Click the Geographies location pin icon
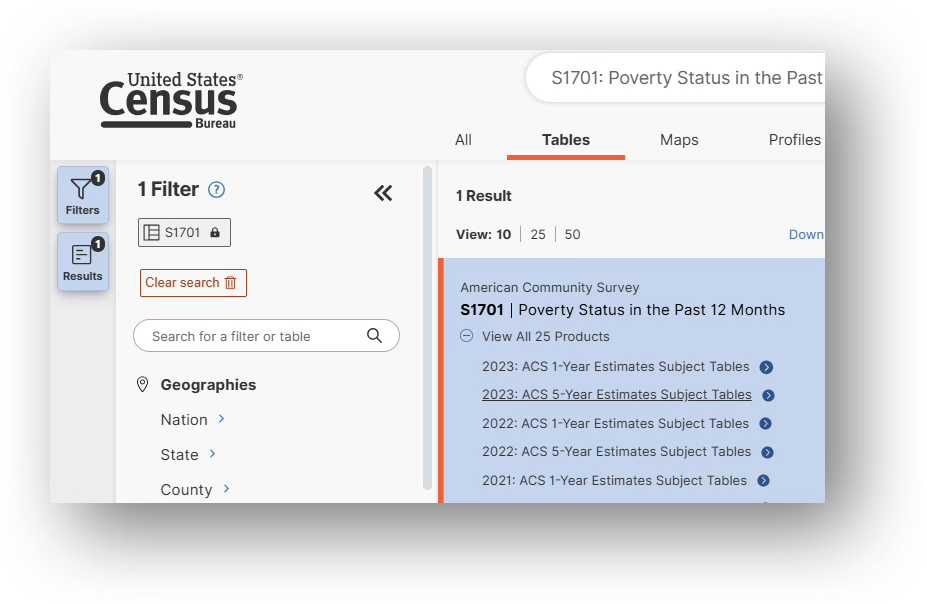 [x=142, y=384]
